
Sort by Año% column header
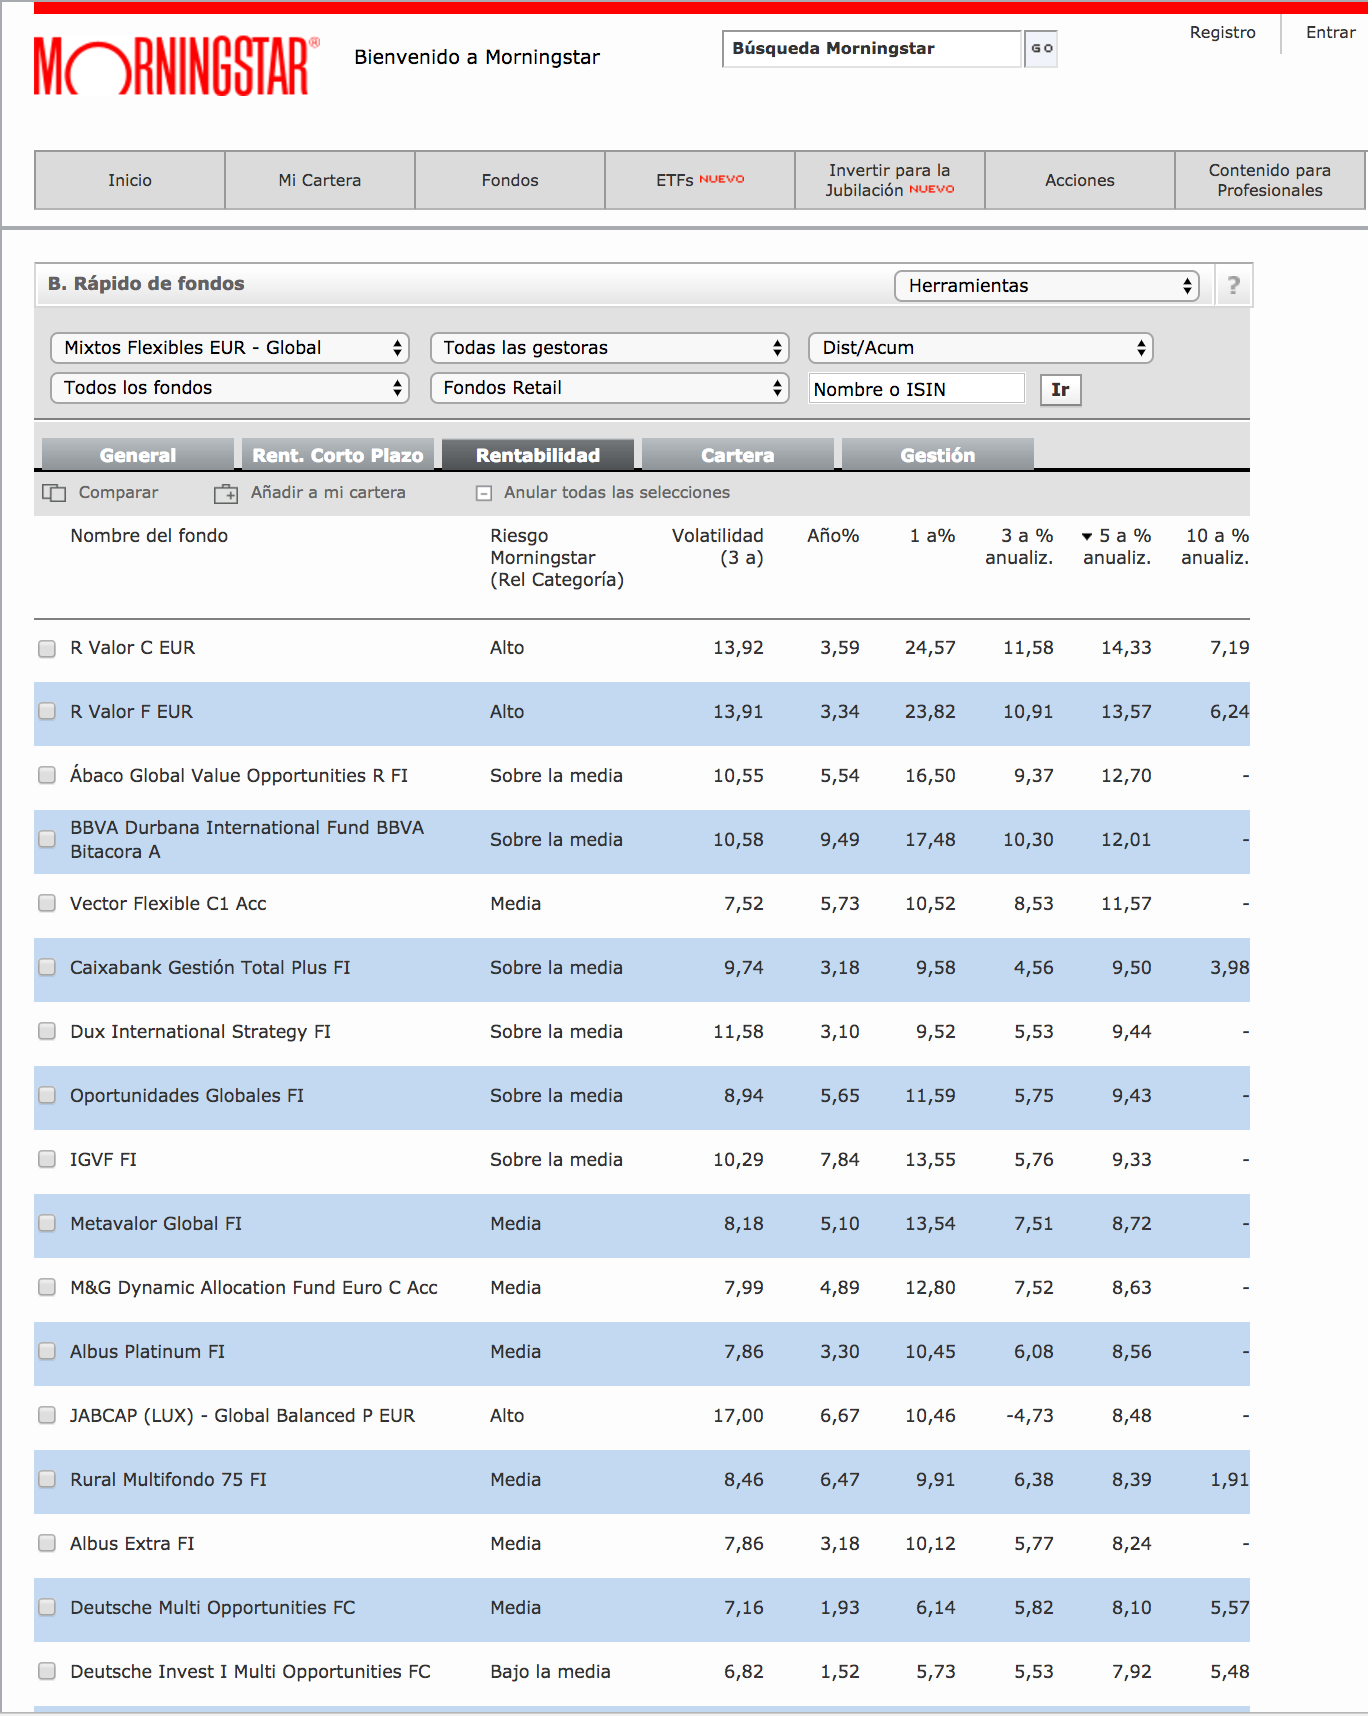(x=833, y=536)
